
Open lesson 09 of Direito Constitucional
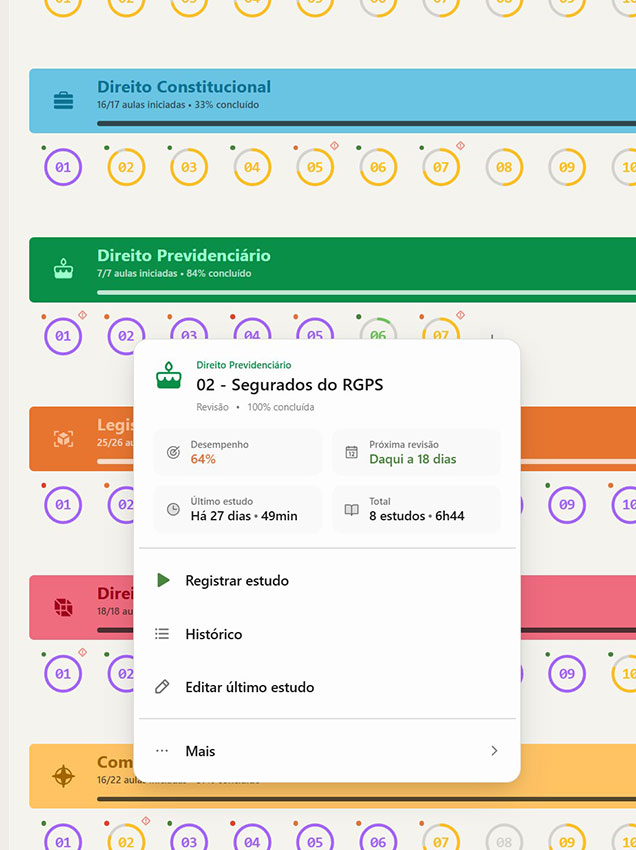tap(567, 167)
